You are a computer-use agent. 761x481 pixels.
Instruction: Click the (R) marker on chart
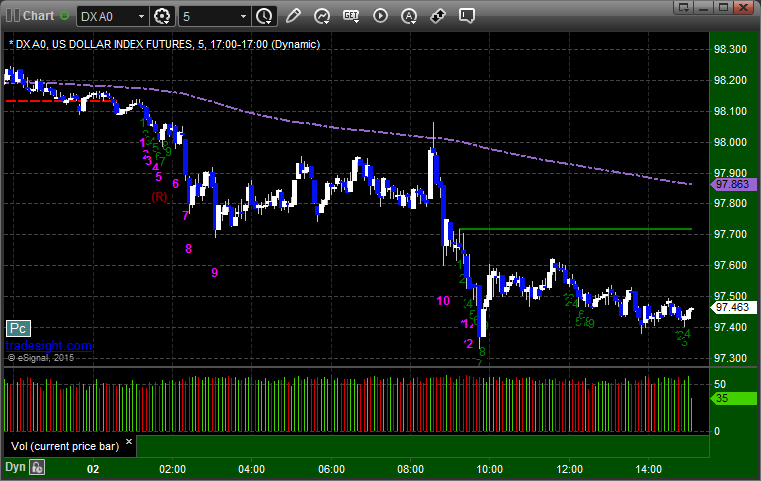[x=159, y=197]
